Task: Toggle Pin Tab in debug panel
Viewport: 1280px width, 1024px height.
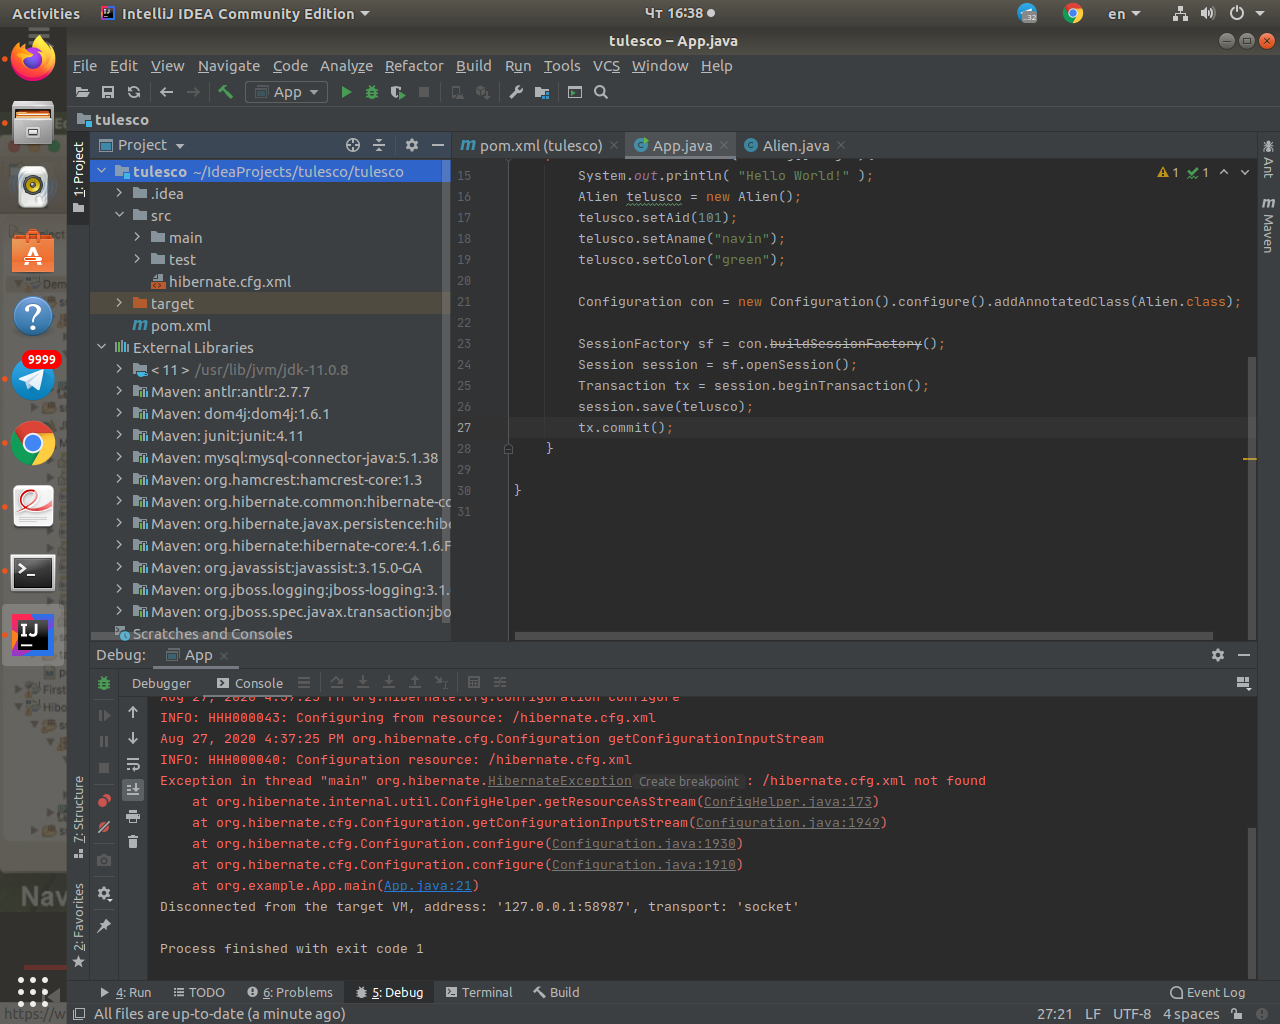Action: pos(104,926)
